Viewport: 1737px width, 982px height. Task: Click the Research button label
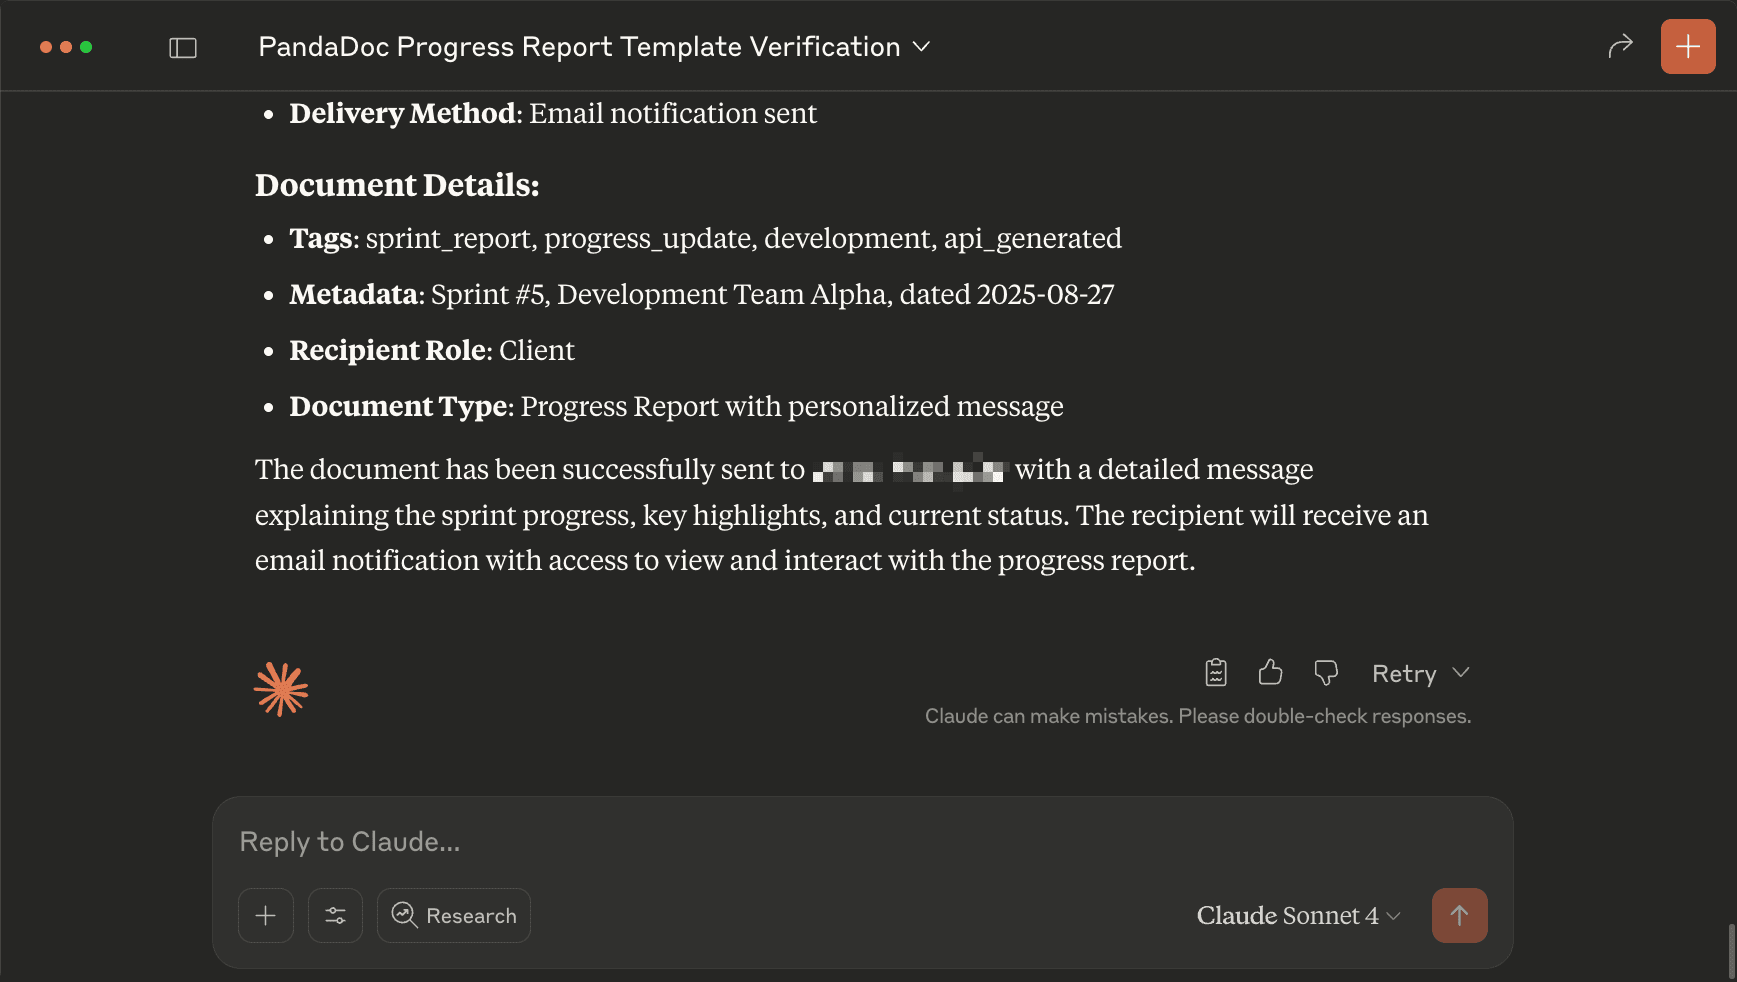[471, 915]
